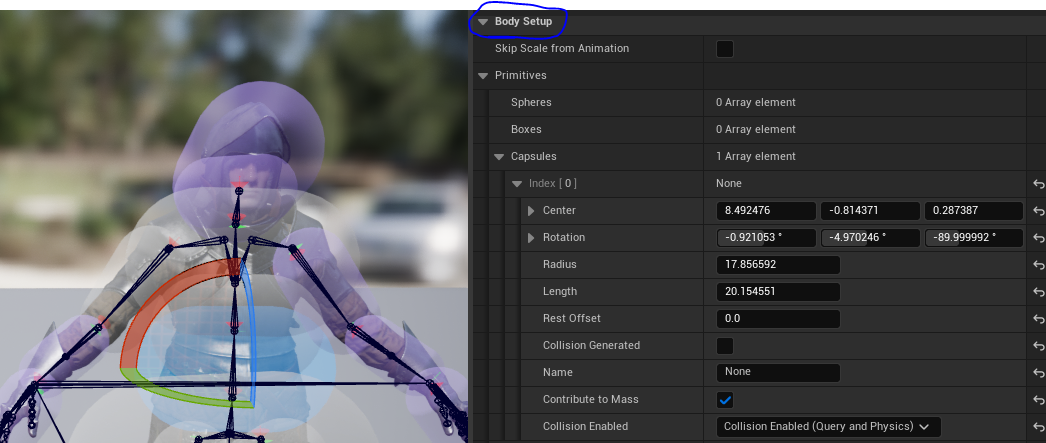Expand the Center vector property
The height and width of the screenshot is (443, 1046).
click(x=532, y=211)
